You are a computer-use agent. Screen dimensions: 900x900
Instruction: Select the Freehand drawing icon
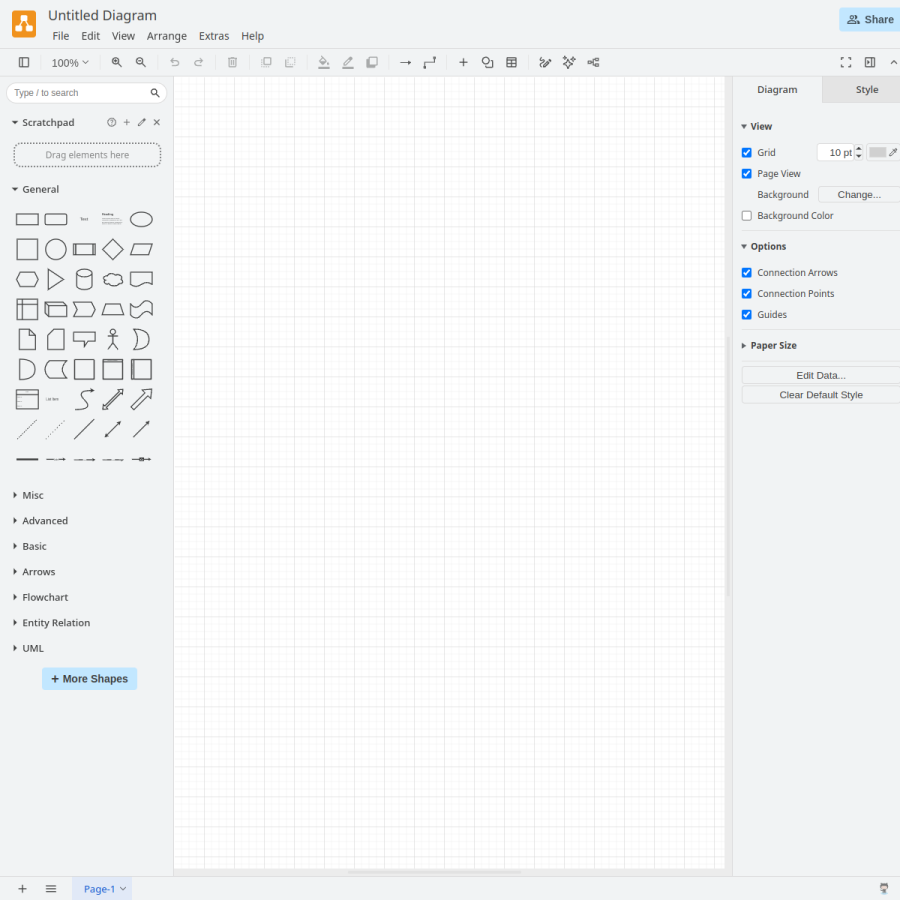tap(545, 63)
